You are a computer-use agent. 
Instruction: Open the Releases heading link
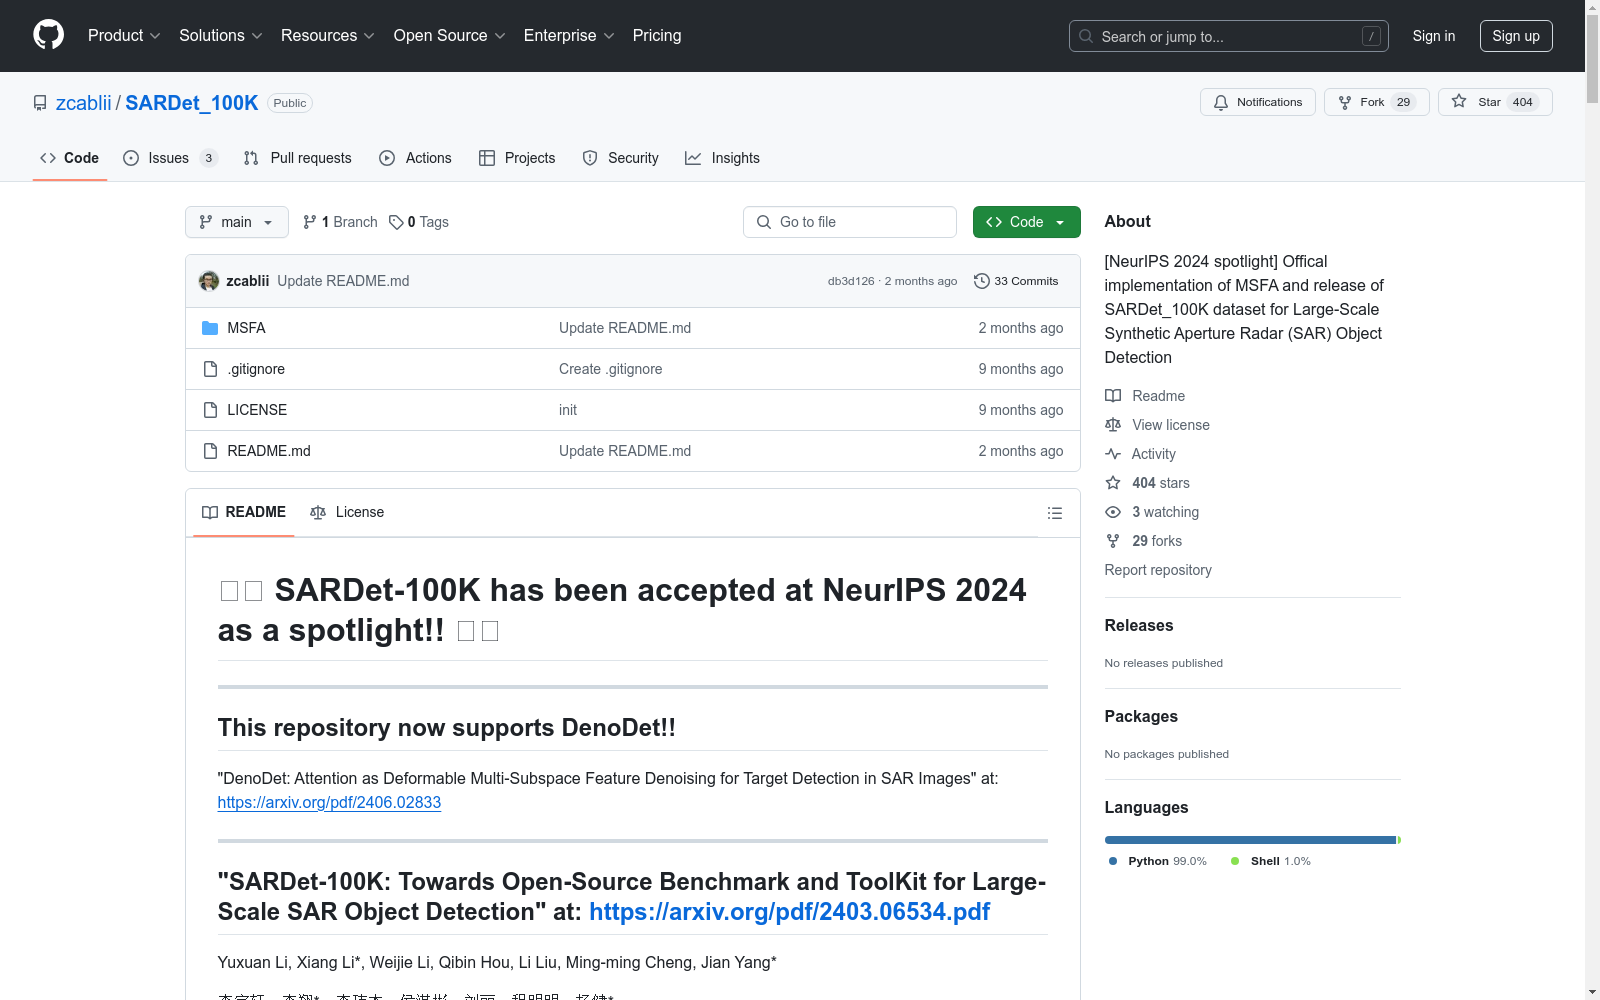(1139, 625)
